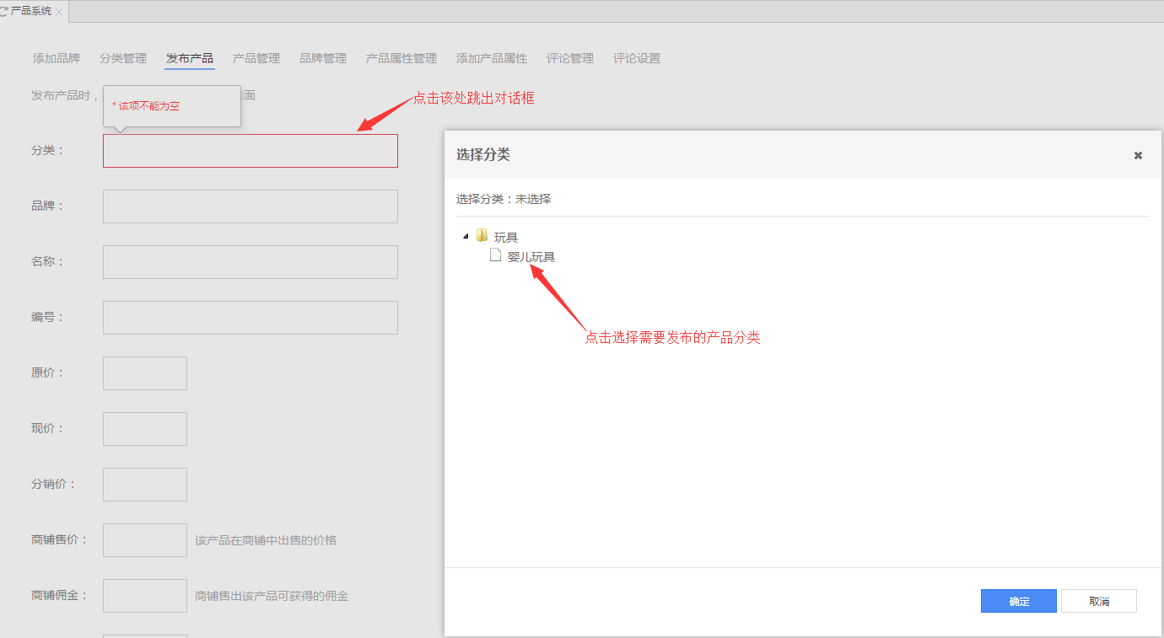The height and width of the screenshot is (638, 1164).
Task: Focus the 品牌 input field
Action: click(x=250, y=206)
